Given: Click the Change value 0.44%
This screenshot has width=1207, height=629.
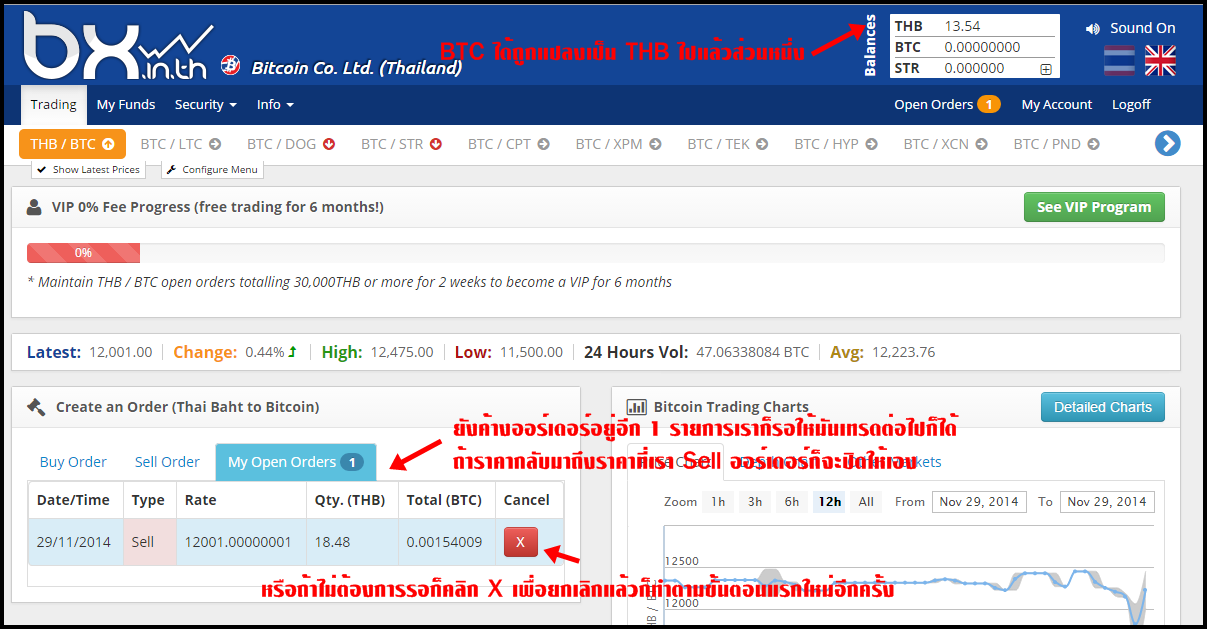Looking at the screenshot, I should click(265, 352).
